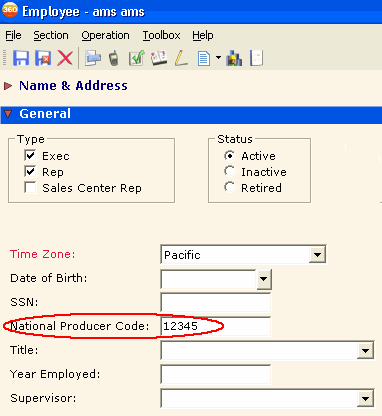The image size is (382, 416).
Task: Open the arrow beside the document icon
Action: [218, 58]
